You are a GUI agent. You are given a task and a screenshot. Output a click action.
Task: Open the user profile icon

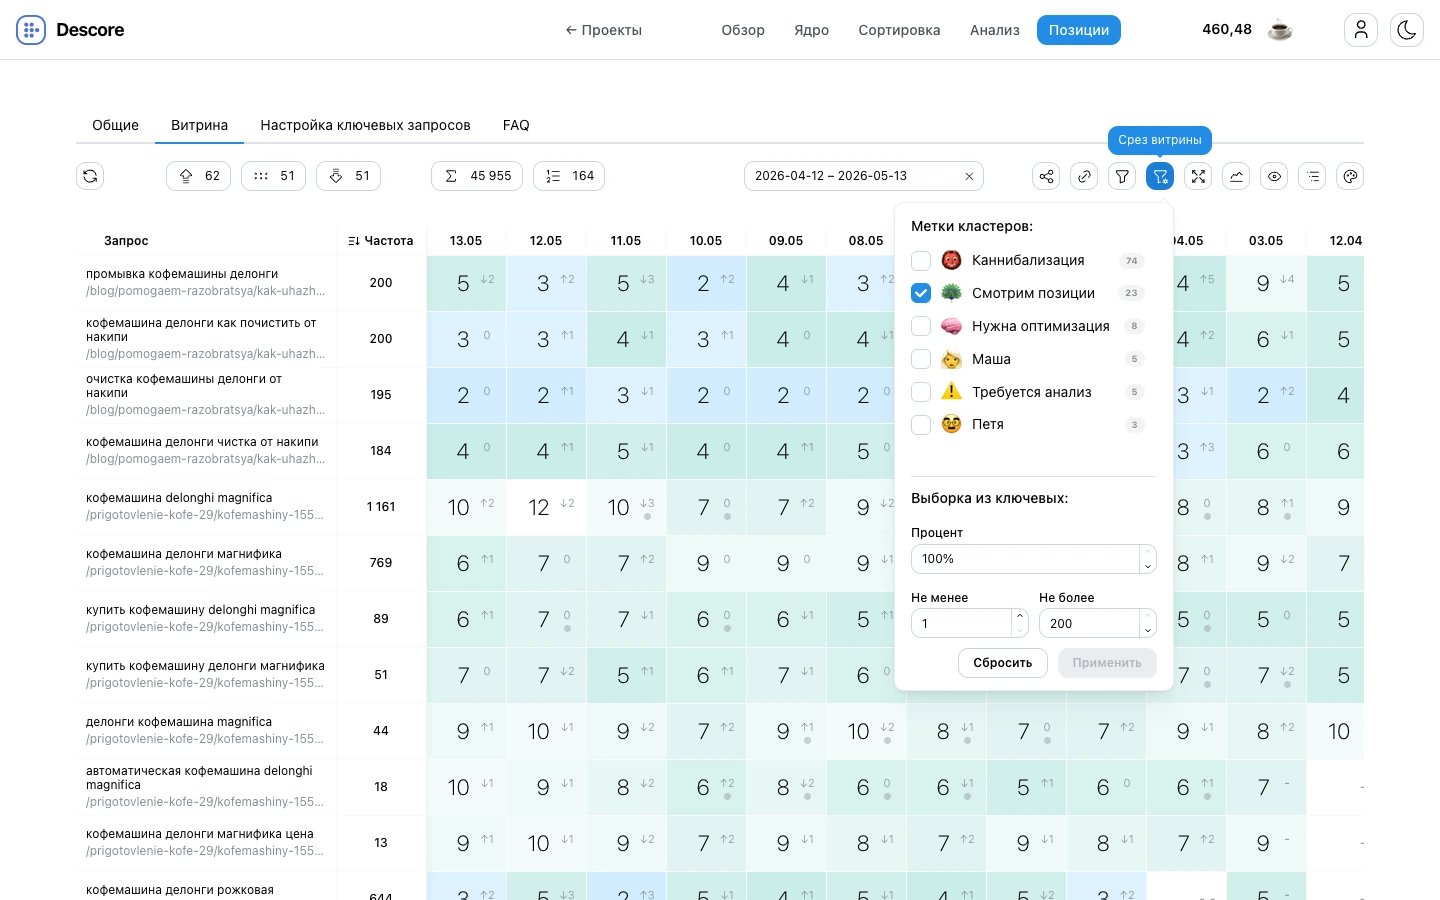pyautogui.click(x=1361, y=30)
